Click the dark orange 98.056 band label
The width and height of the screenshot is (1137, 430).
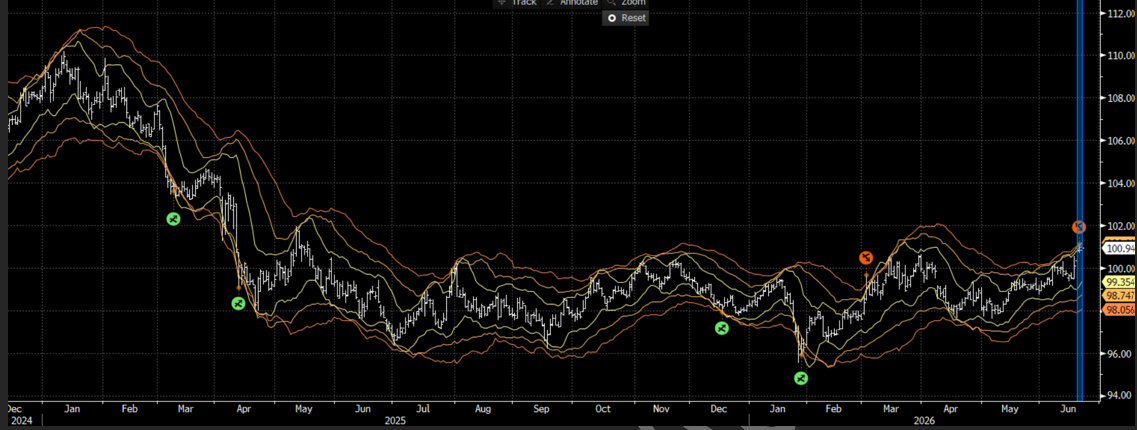[x=1119, y=310]
